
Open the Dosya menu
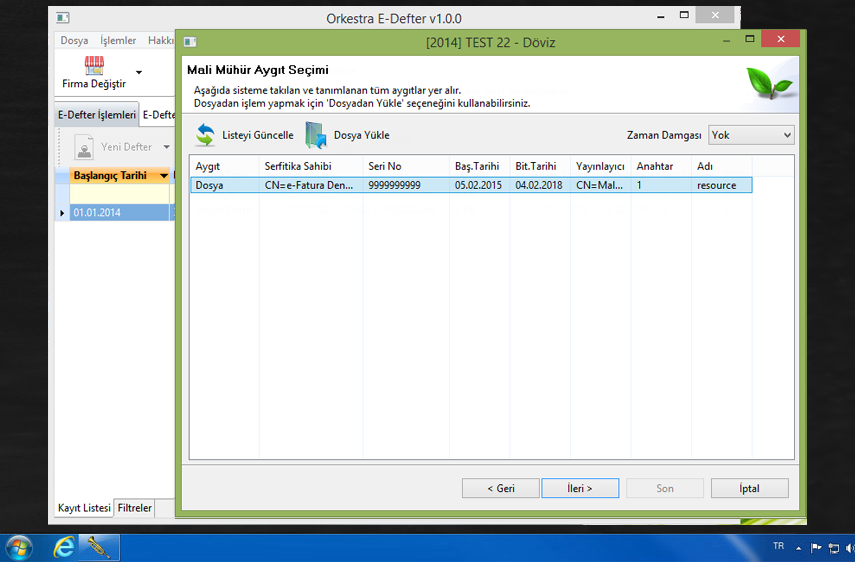pyautogui.click(x=74, y=41)
